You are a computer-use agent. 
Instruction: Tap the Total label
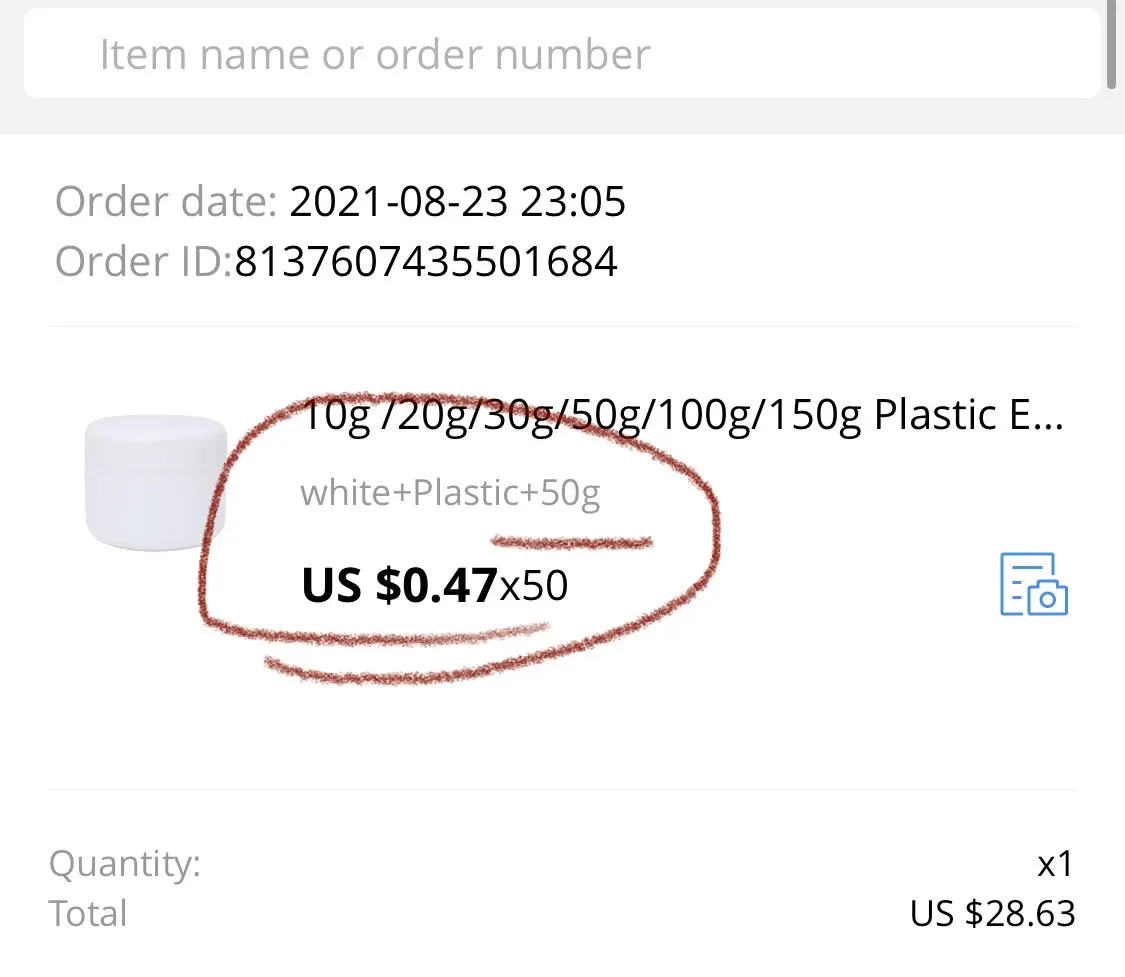tap(88, 913)
